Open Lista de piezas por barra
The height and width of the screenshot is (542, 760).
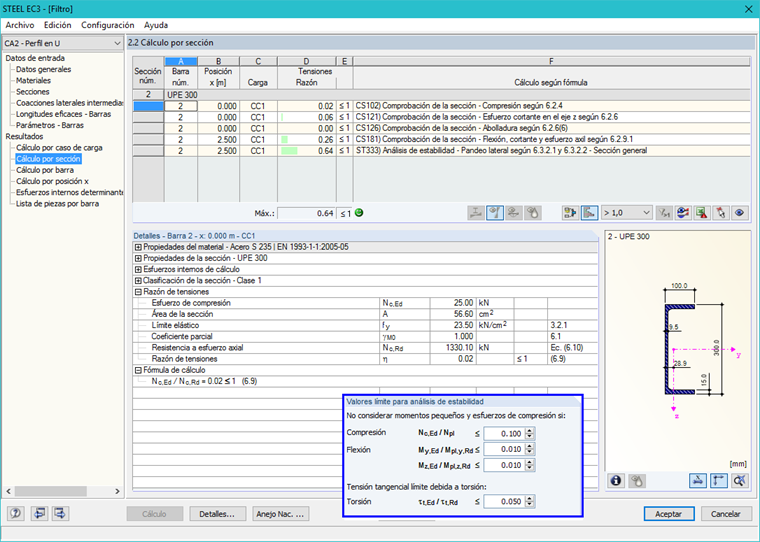57,204
